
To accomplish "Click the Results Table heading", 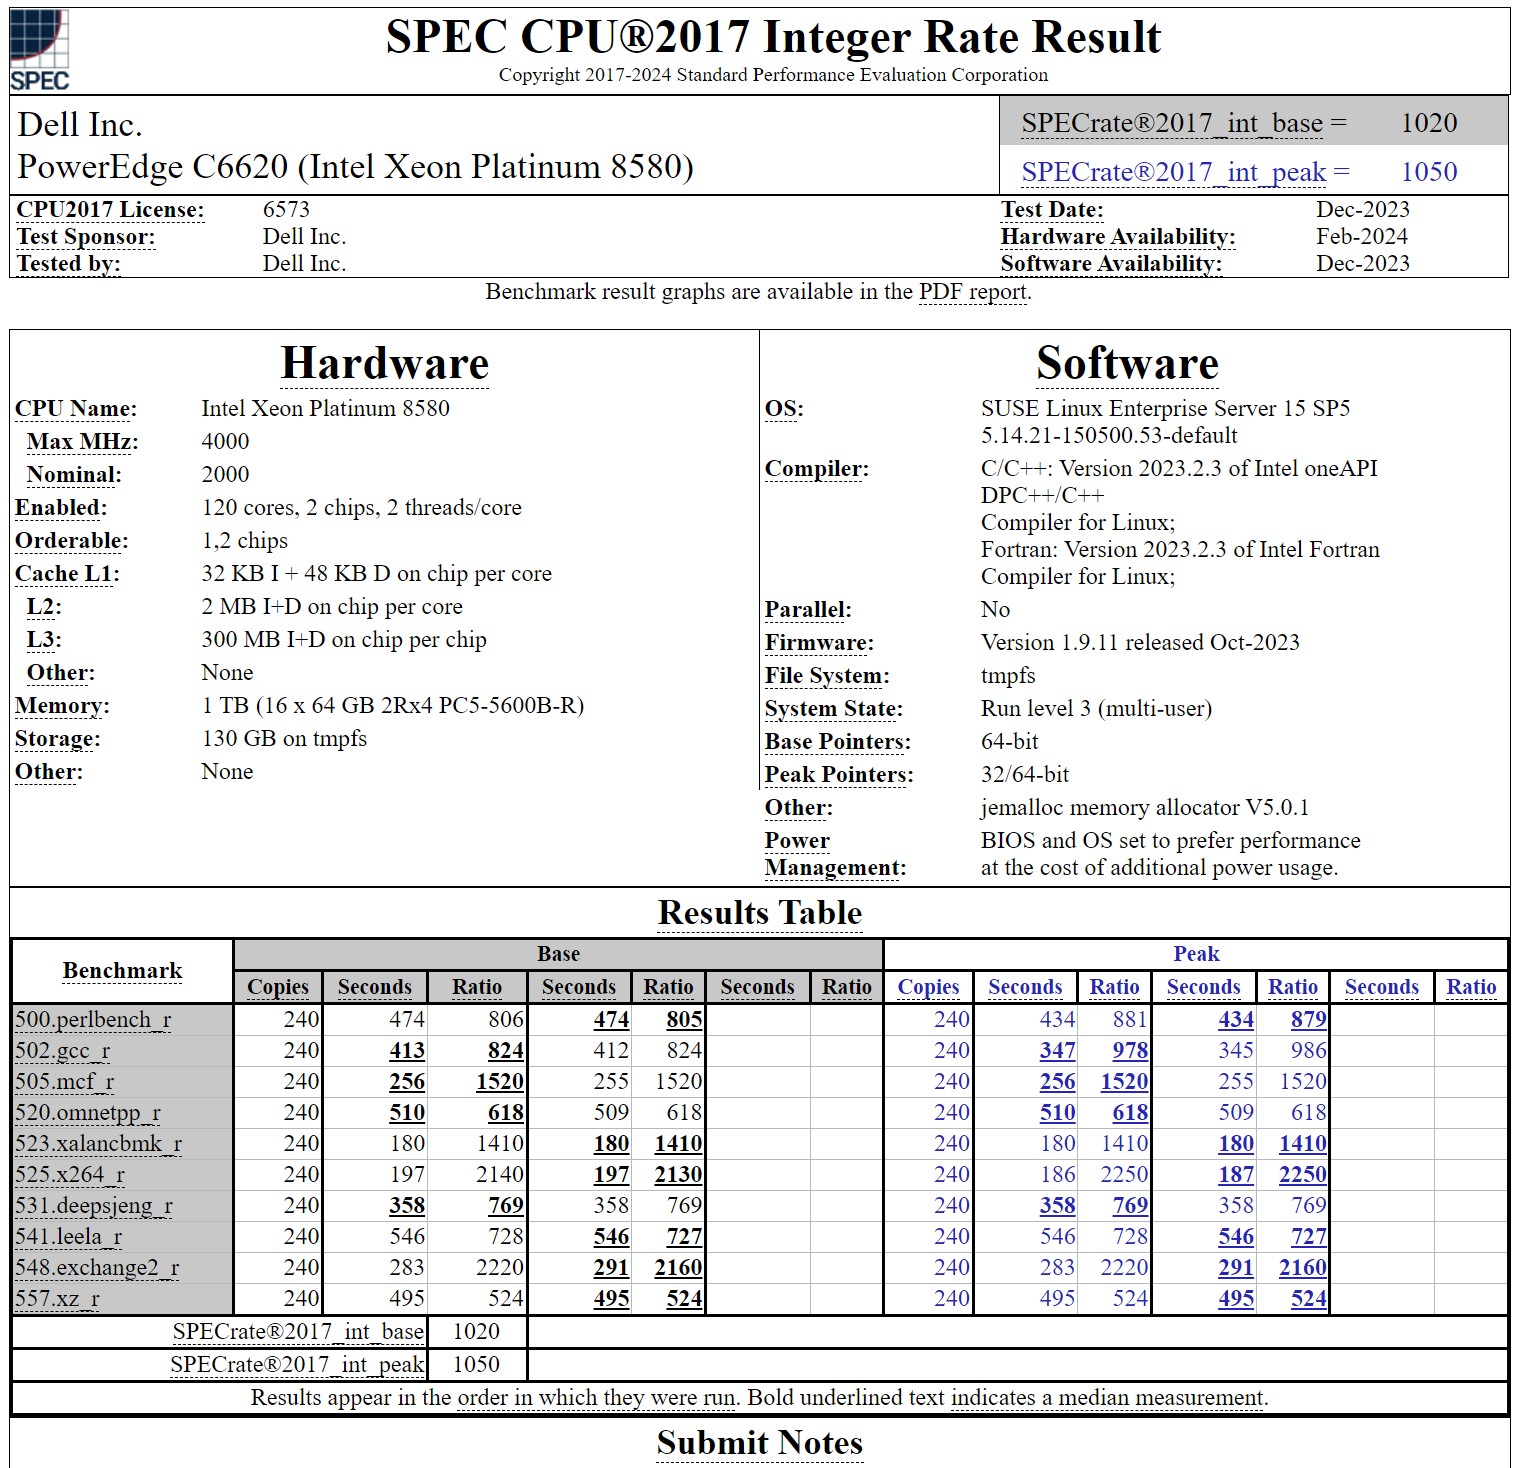I will coord(760,913).
